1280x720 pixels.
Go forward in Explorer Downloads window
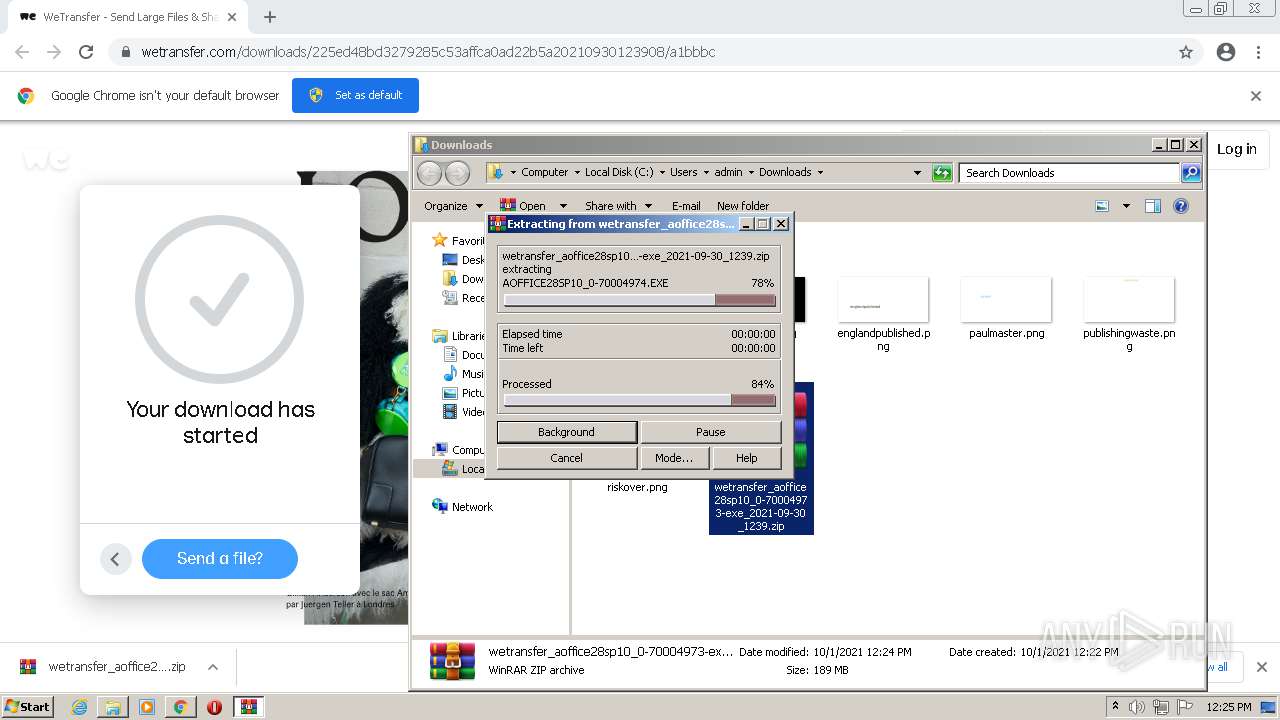click(457, 173)
